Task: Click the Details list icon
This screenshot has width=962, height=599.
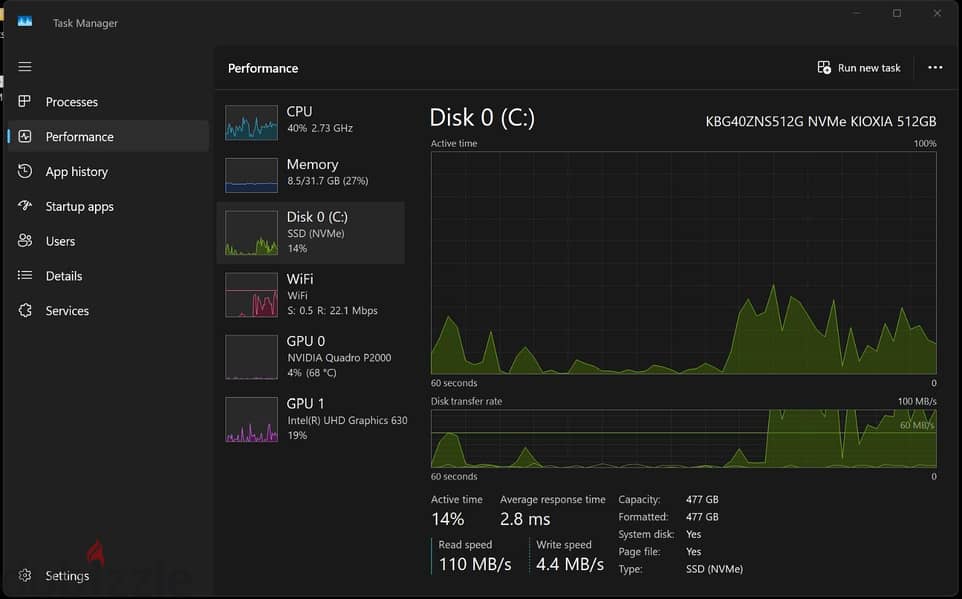Action: coord(25,276)
